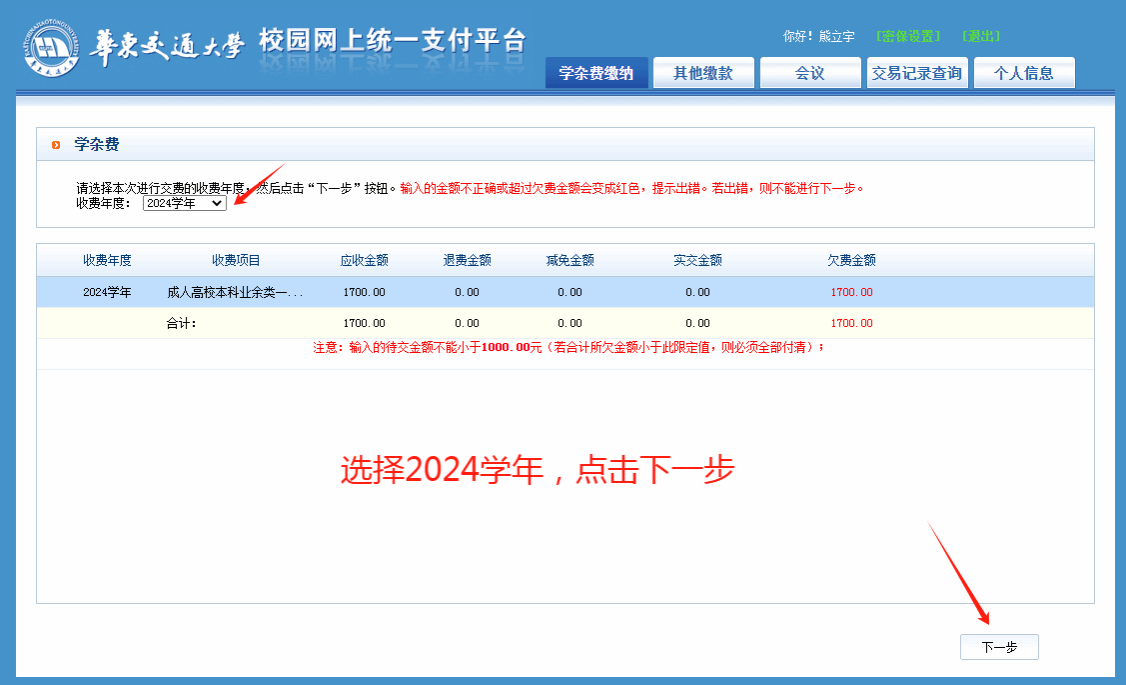Click the 收费项目 column header

click(236, 260)
